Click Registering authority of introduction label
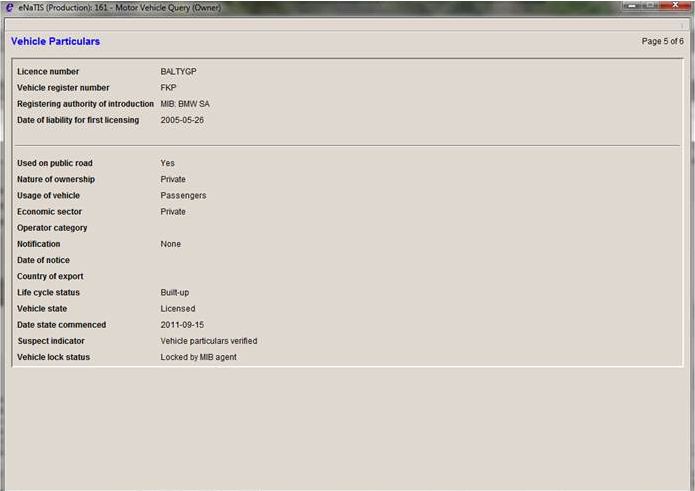This screenshot has width=695, height=491. tap(85, 104)
